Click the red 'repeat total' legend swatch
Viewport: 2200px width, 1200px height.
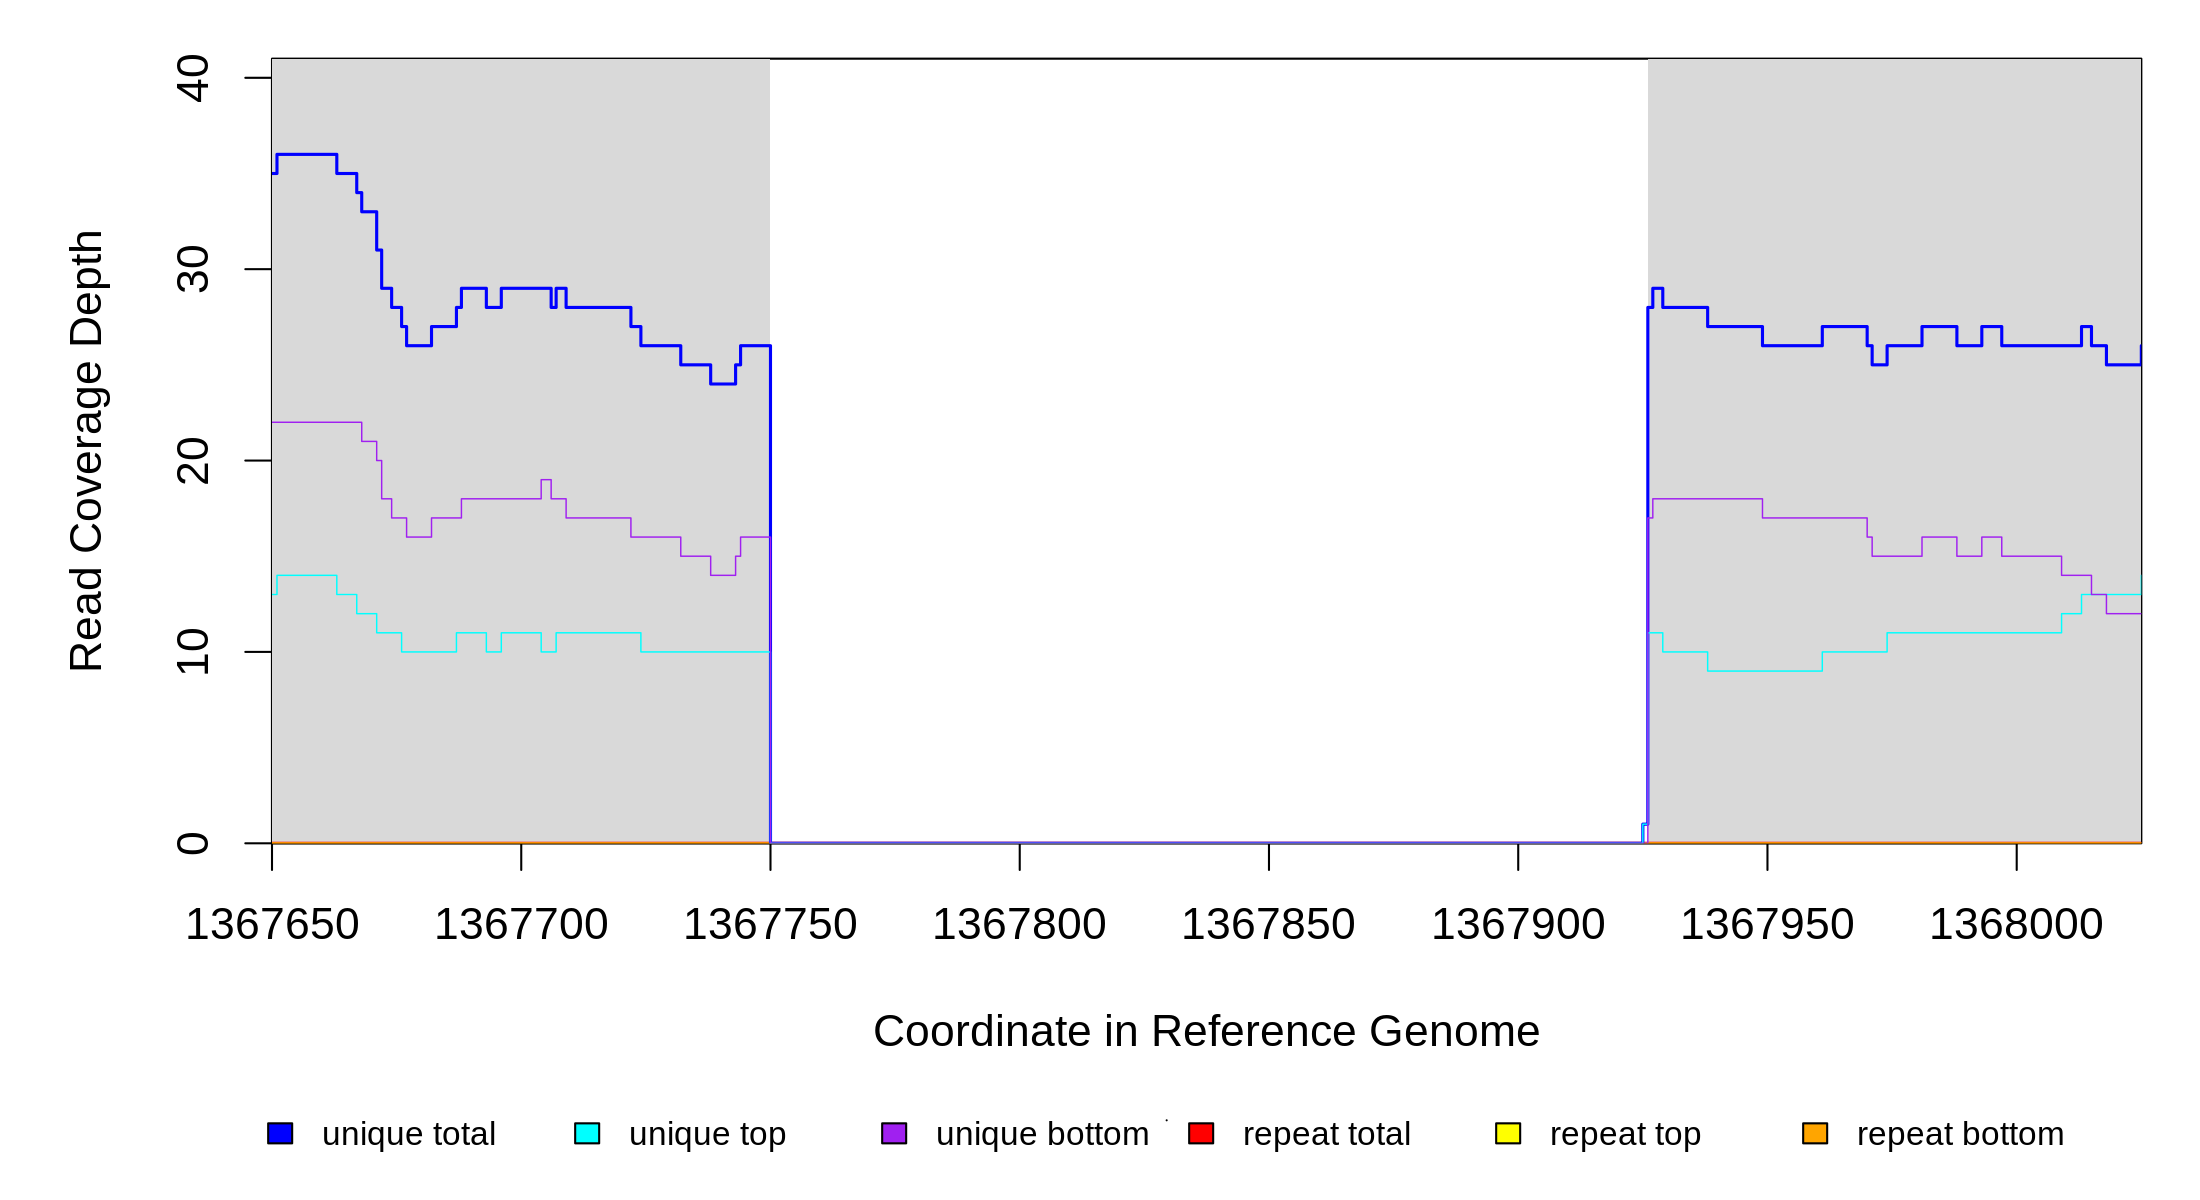1201,1133
